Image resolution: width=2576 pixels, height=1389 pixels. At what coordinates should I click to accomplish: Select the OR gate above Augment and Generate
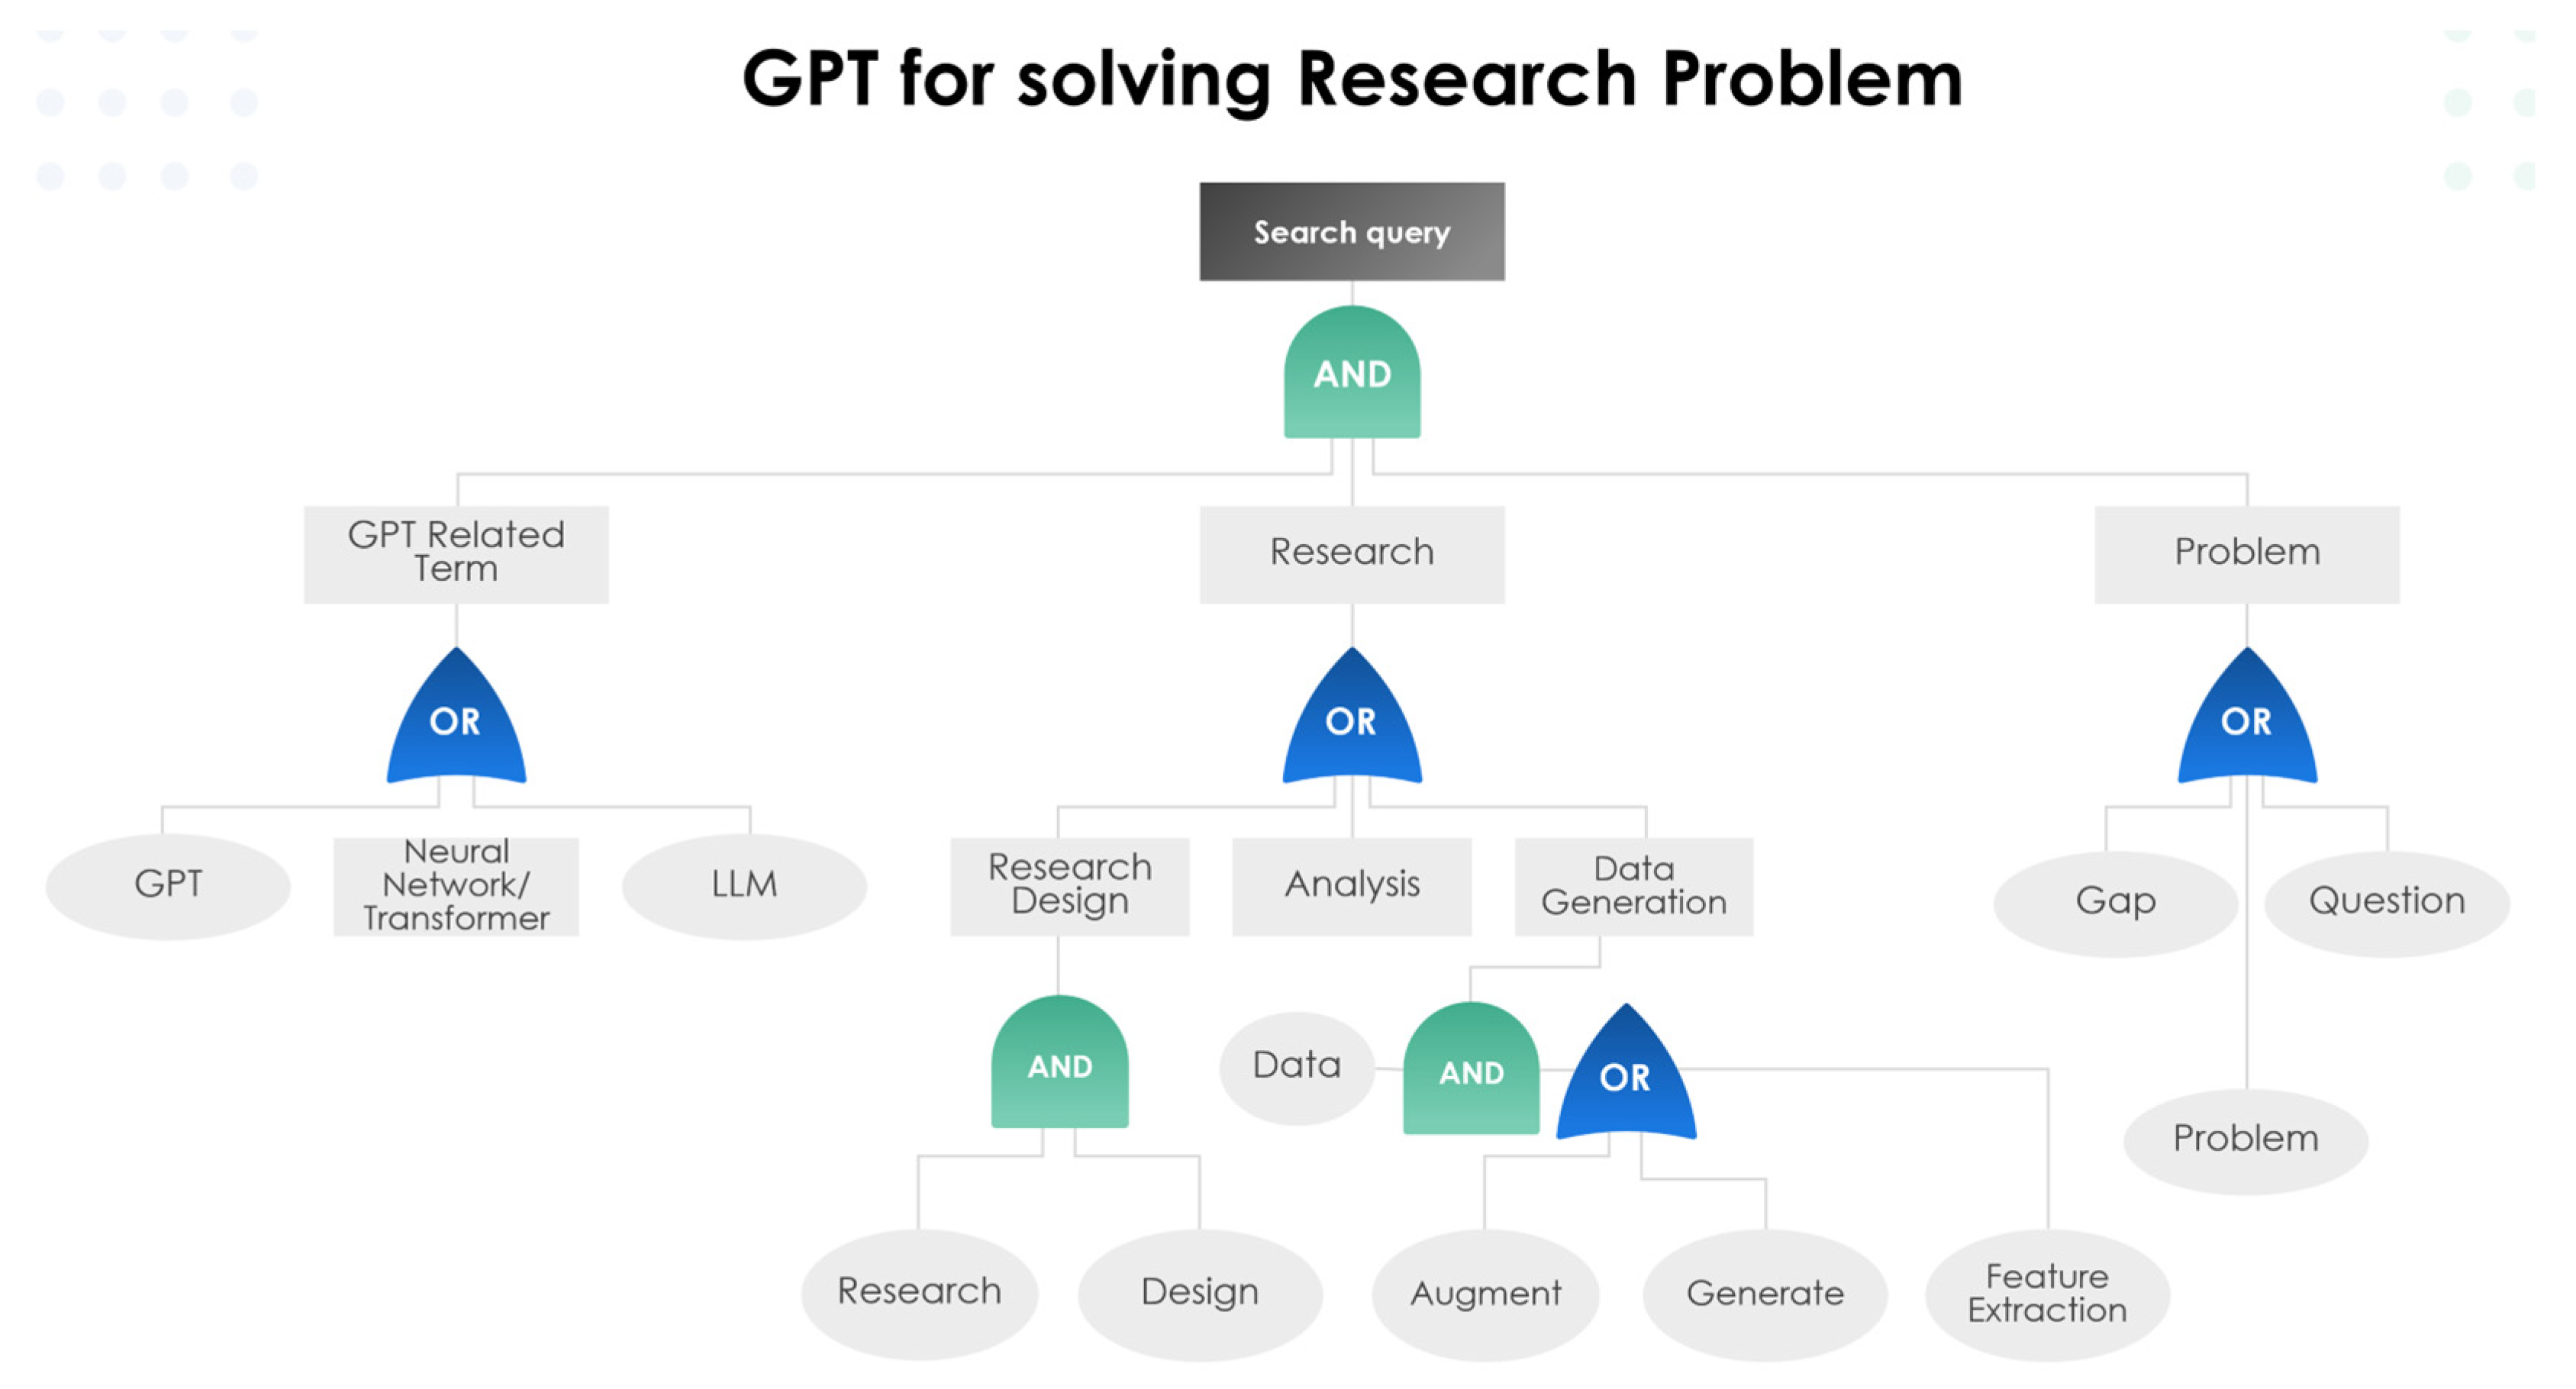click(x=1625, y=1076)
